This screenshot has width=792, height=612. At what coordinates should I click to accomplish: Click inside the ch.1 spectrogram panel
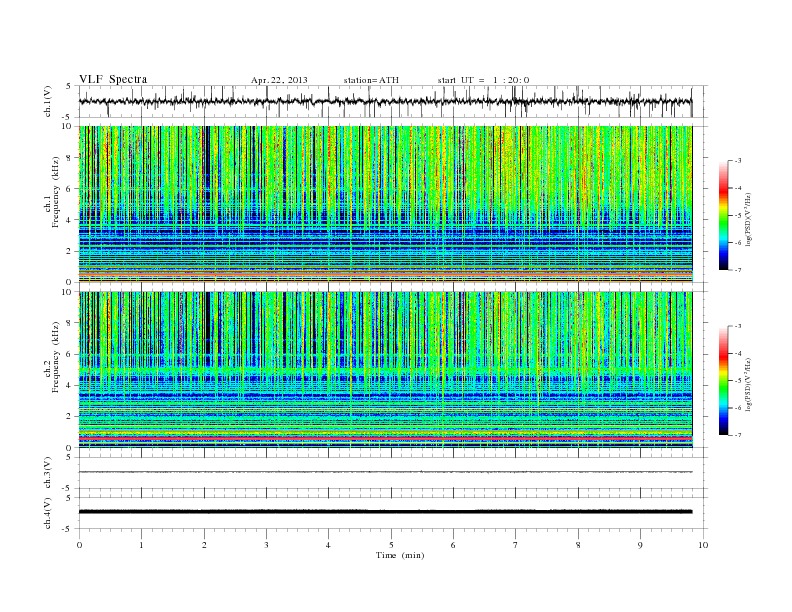click(385, 204)
